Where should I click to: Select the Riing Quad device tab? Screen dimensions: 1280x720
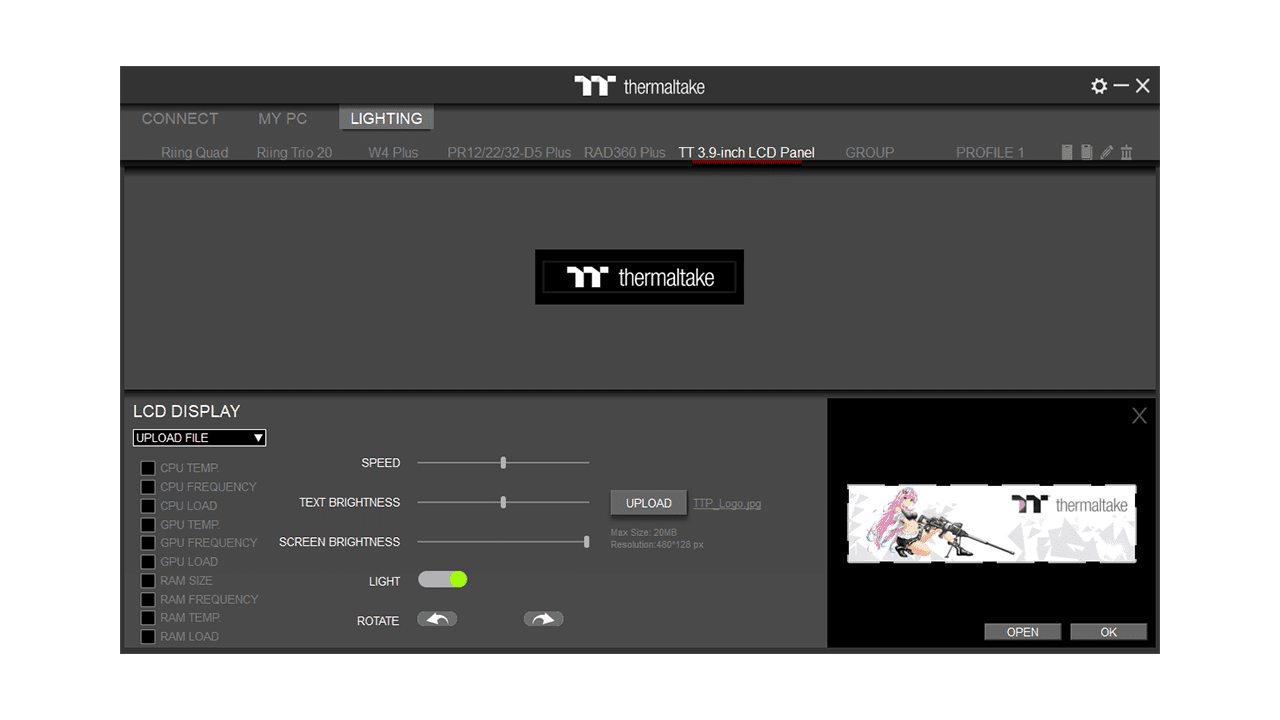195,152
